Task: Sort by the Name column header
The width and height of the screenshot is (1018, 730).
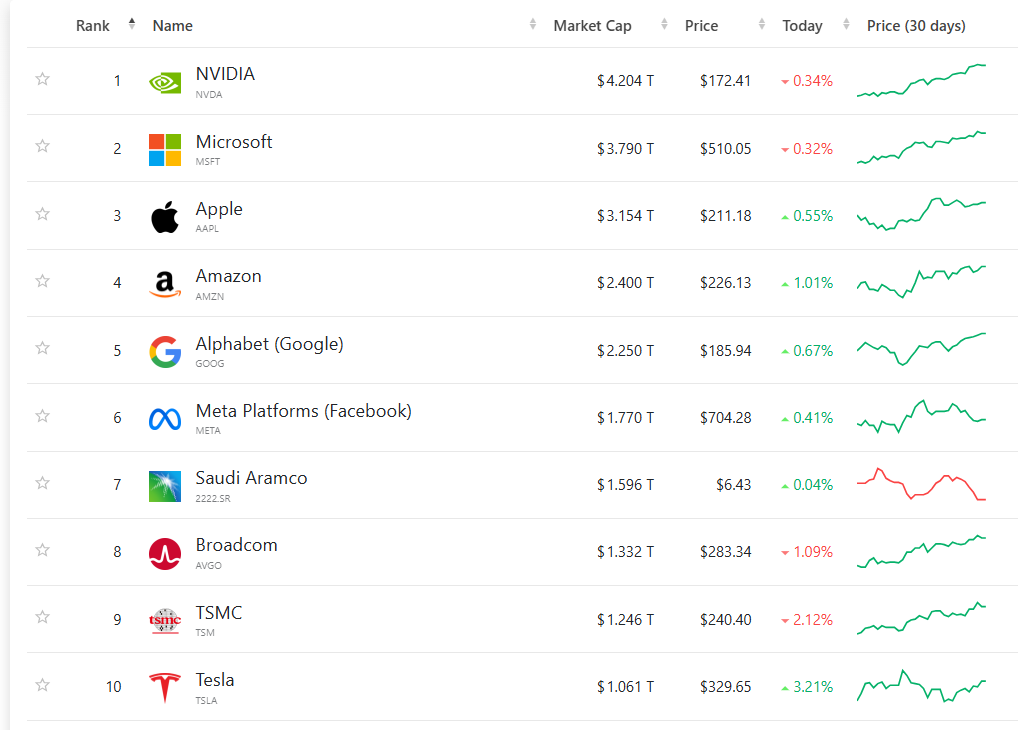Action: point(173,26)
